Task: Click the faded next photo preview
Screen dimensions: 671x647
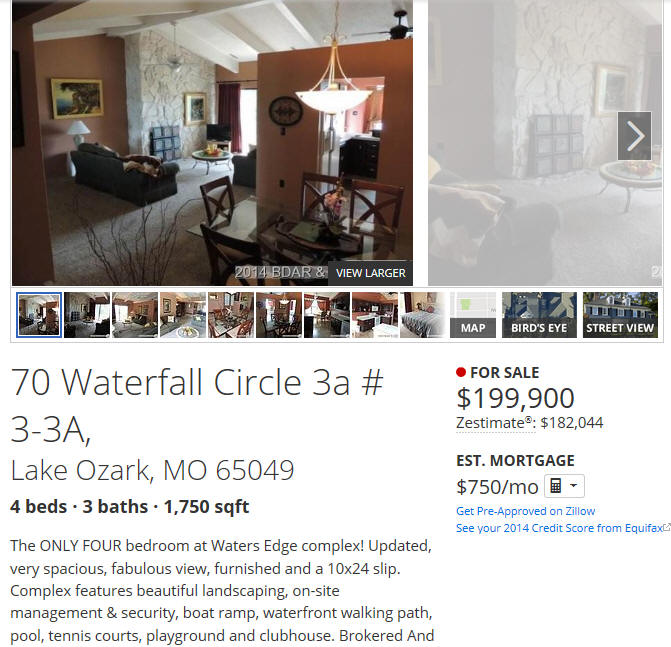Action: pyautogui.click(x=545, y=142)
